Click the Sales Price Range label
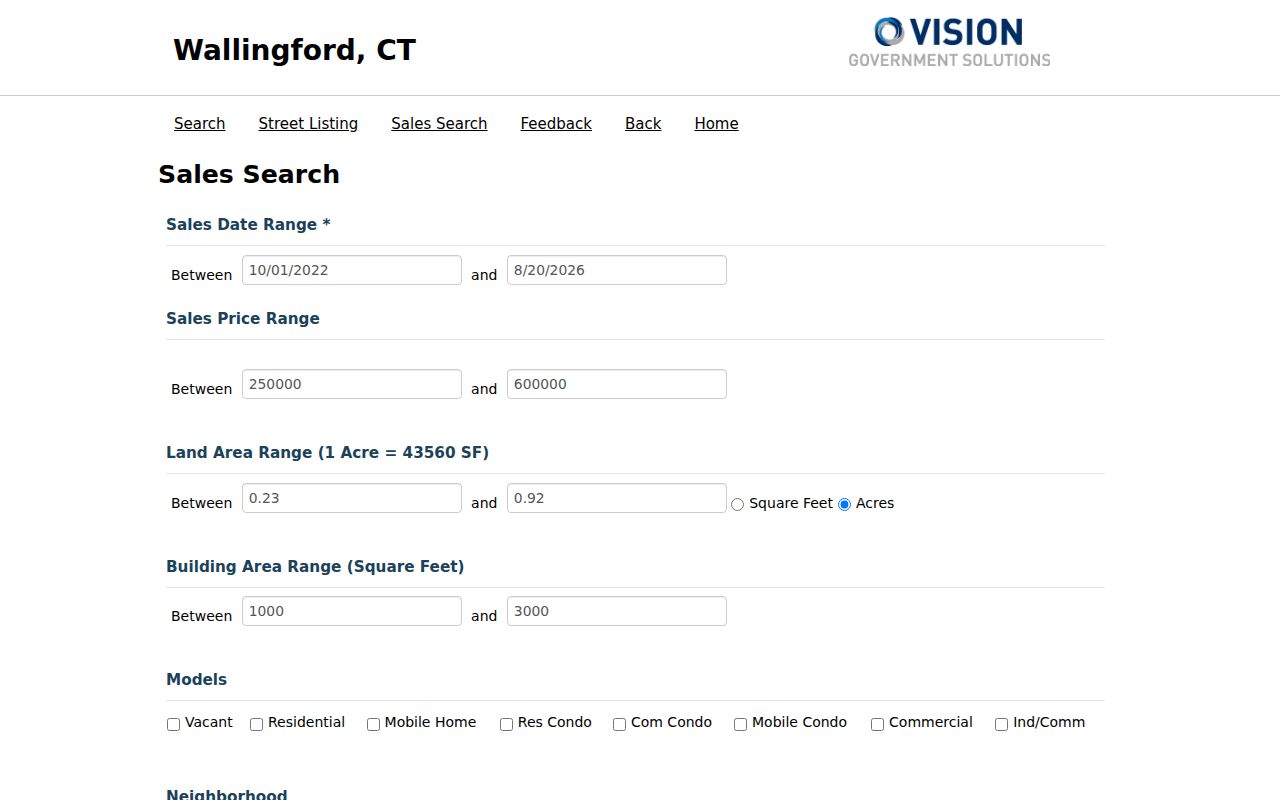The width and height of the screenshot is (1280, 800). 243,319
